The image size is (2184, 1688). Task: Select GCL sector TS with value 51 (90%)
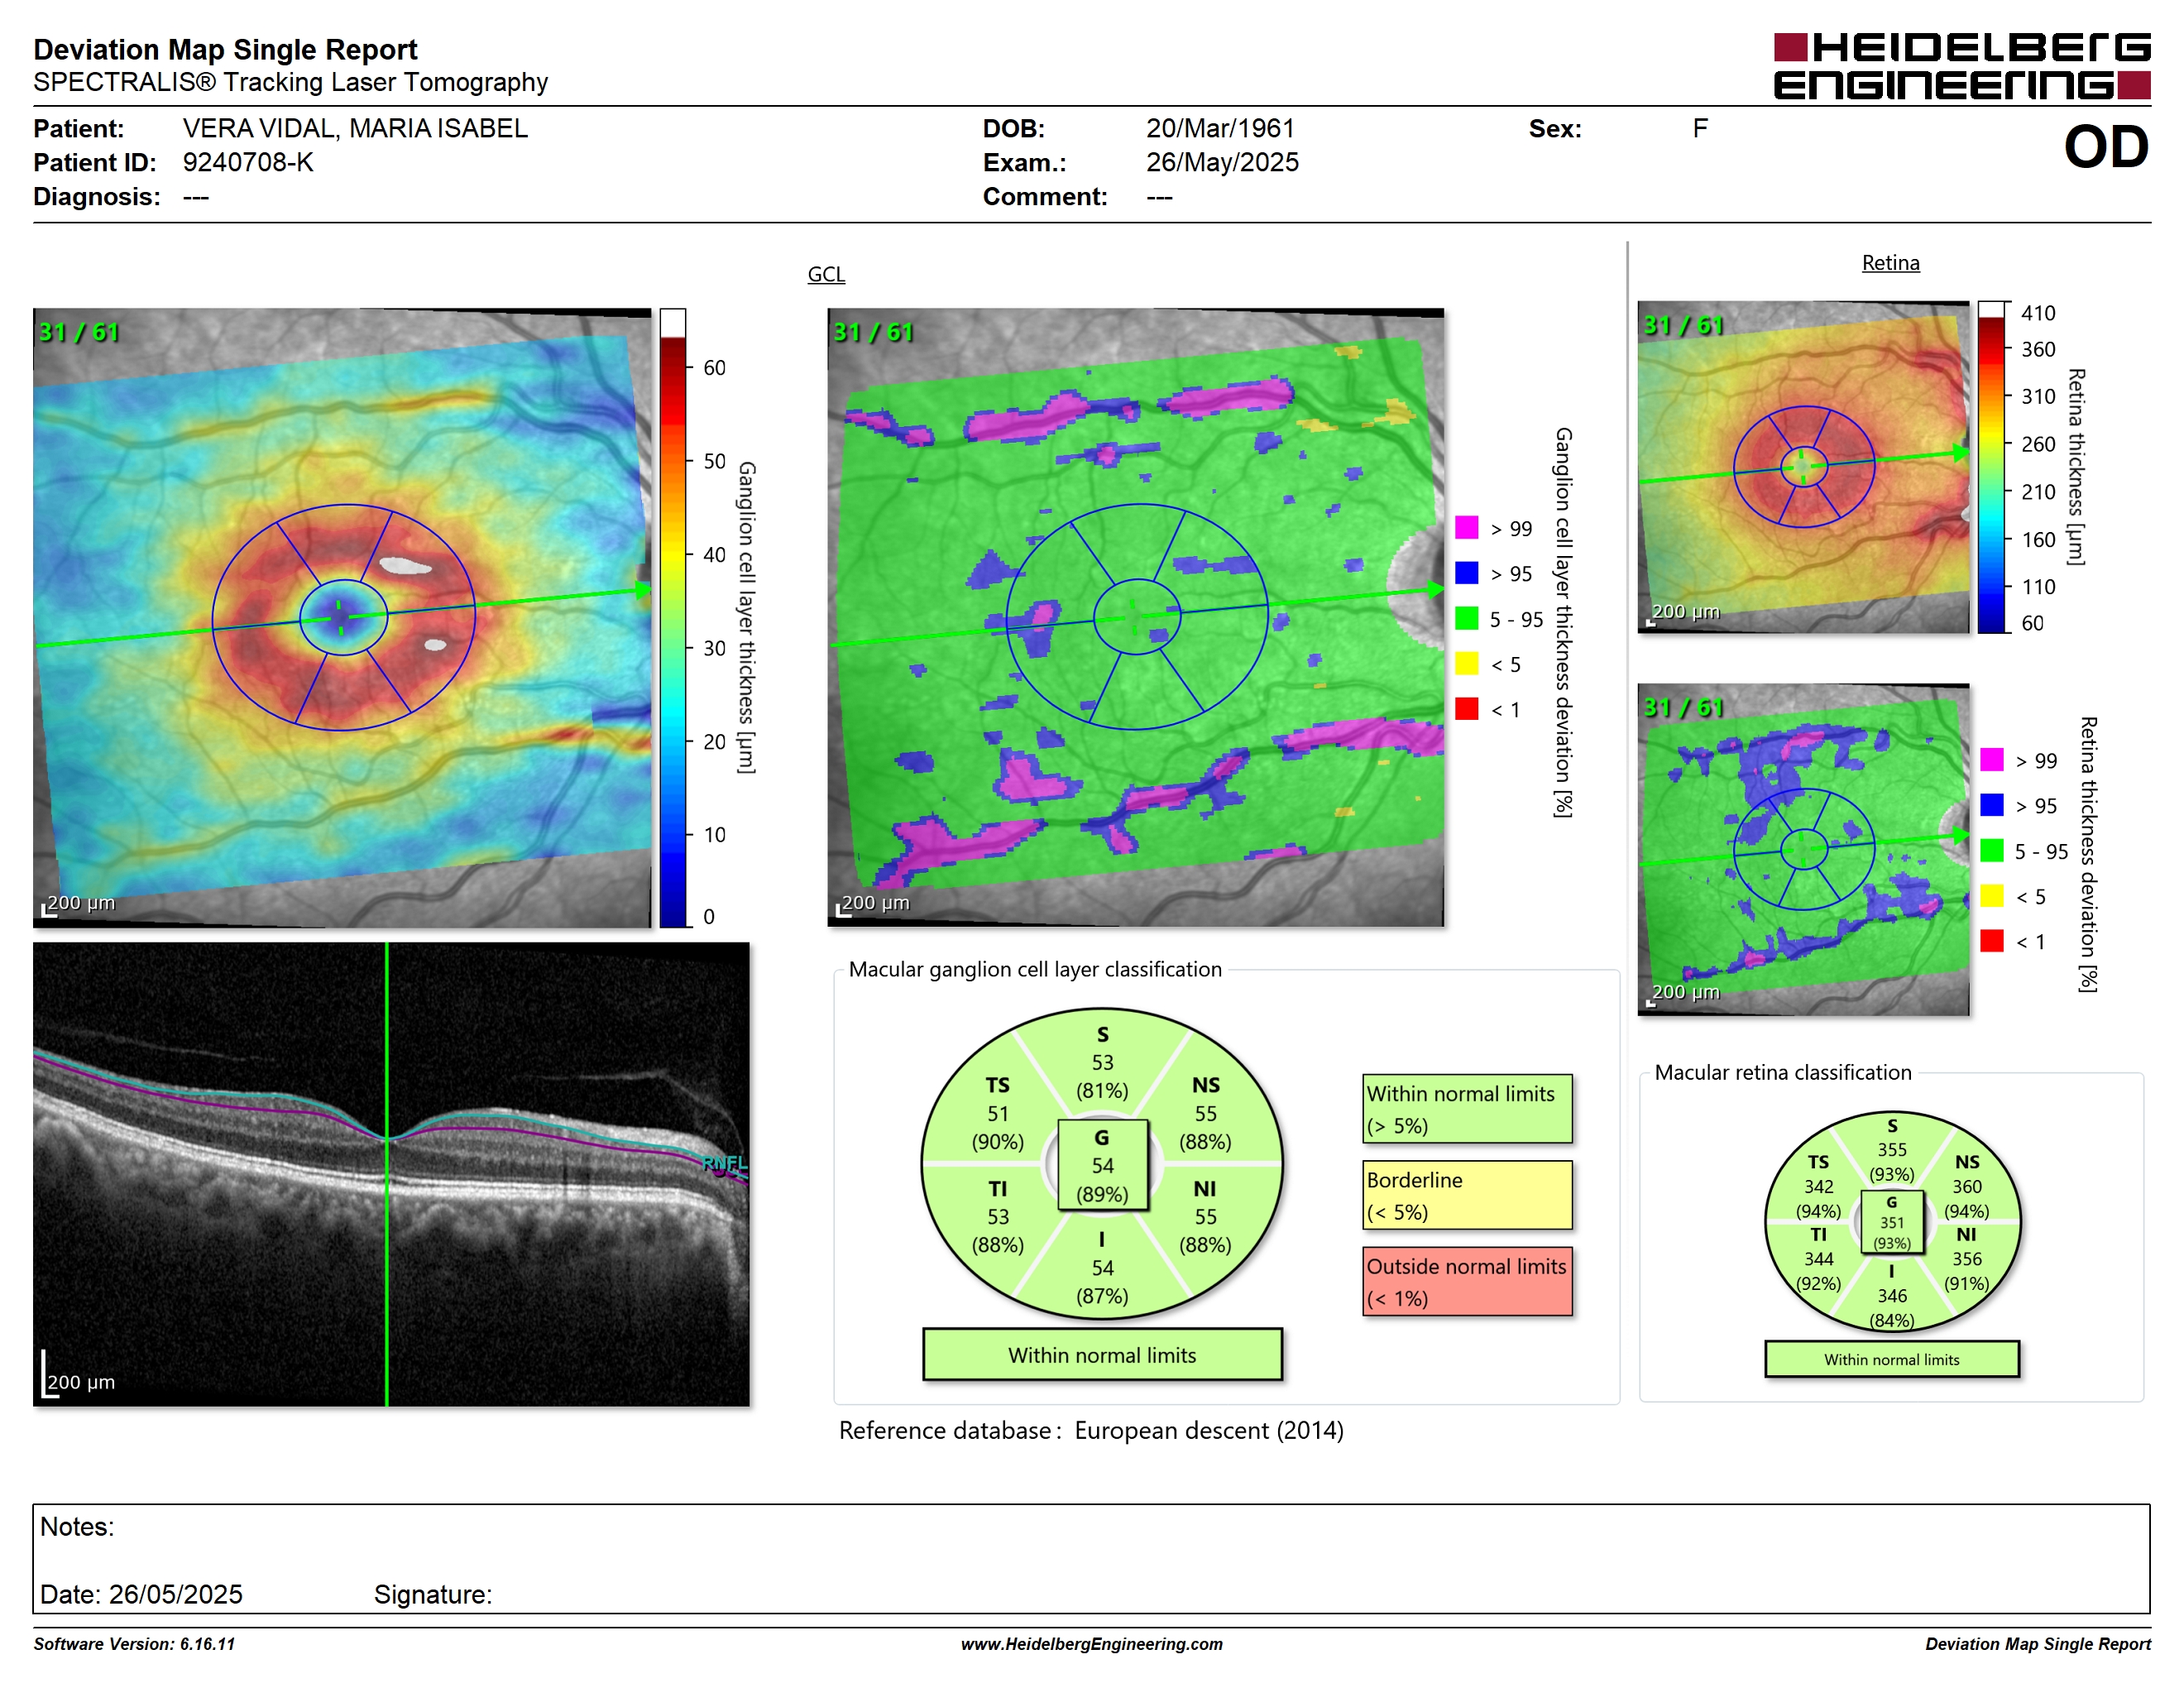coord(997,1113)
